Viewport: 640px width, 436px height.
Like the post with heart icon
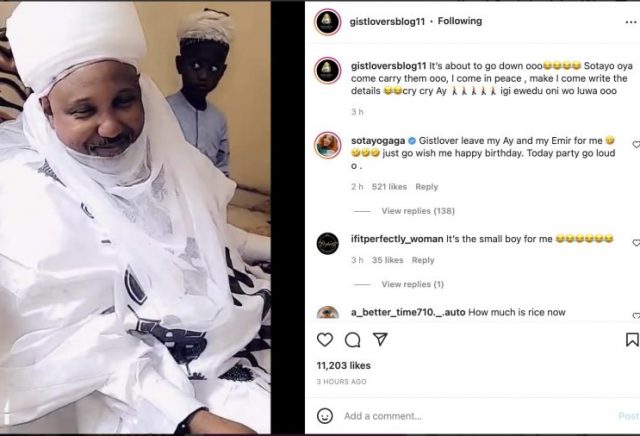(325, 340)
